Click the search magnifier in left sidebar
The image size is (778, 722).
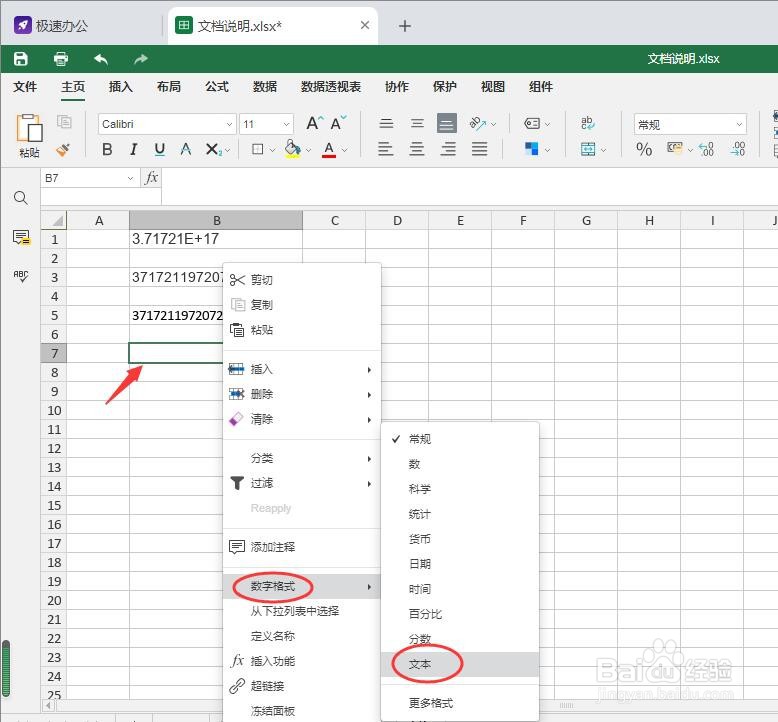pos(20,198)
